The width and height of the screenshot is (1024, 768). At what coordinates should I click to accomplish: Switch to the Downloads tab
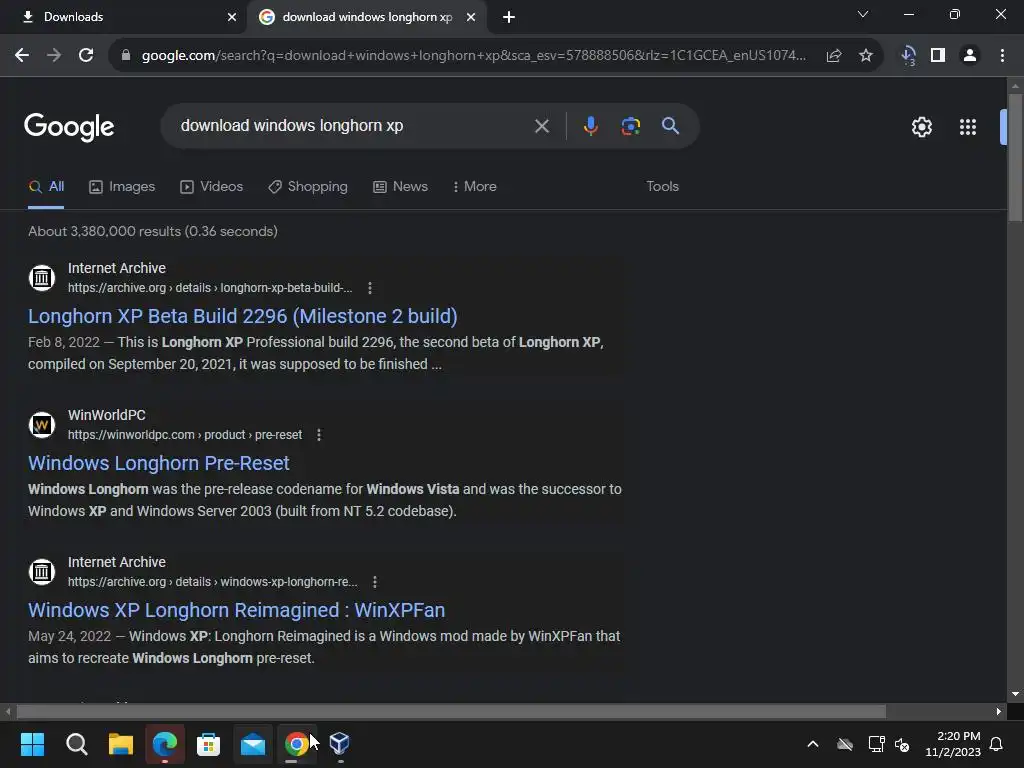coord(124,17)
